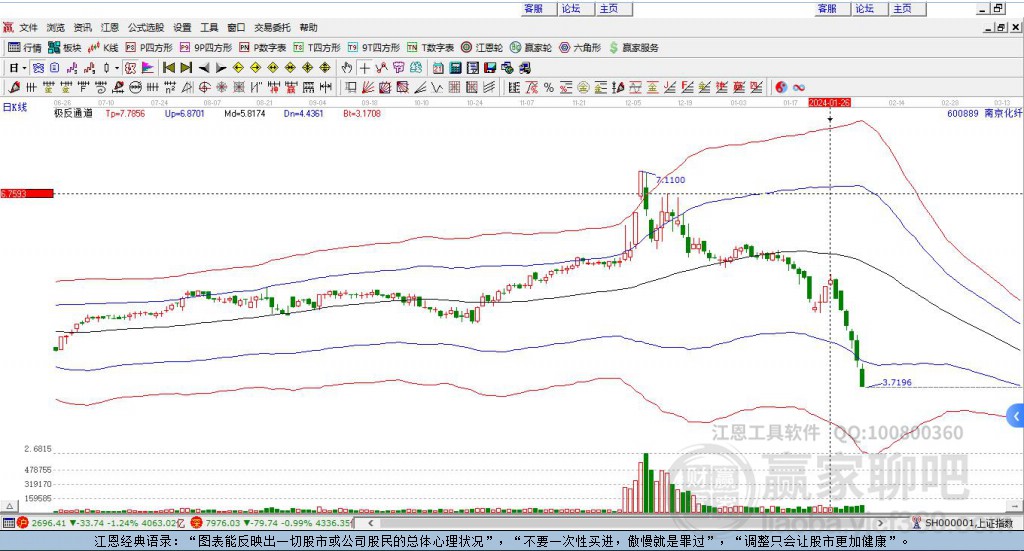This screenshot has height=551, width=1024.
Task: Step right black arrow icon
Action: [x=221, y=68]
